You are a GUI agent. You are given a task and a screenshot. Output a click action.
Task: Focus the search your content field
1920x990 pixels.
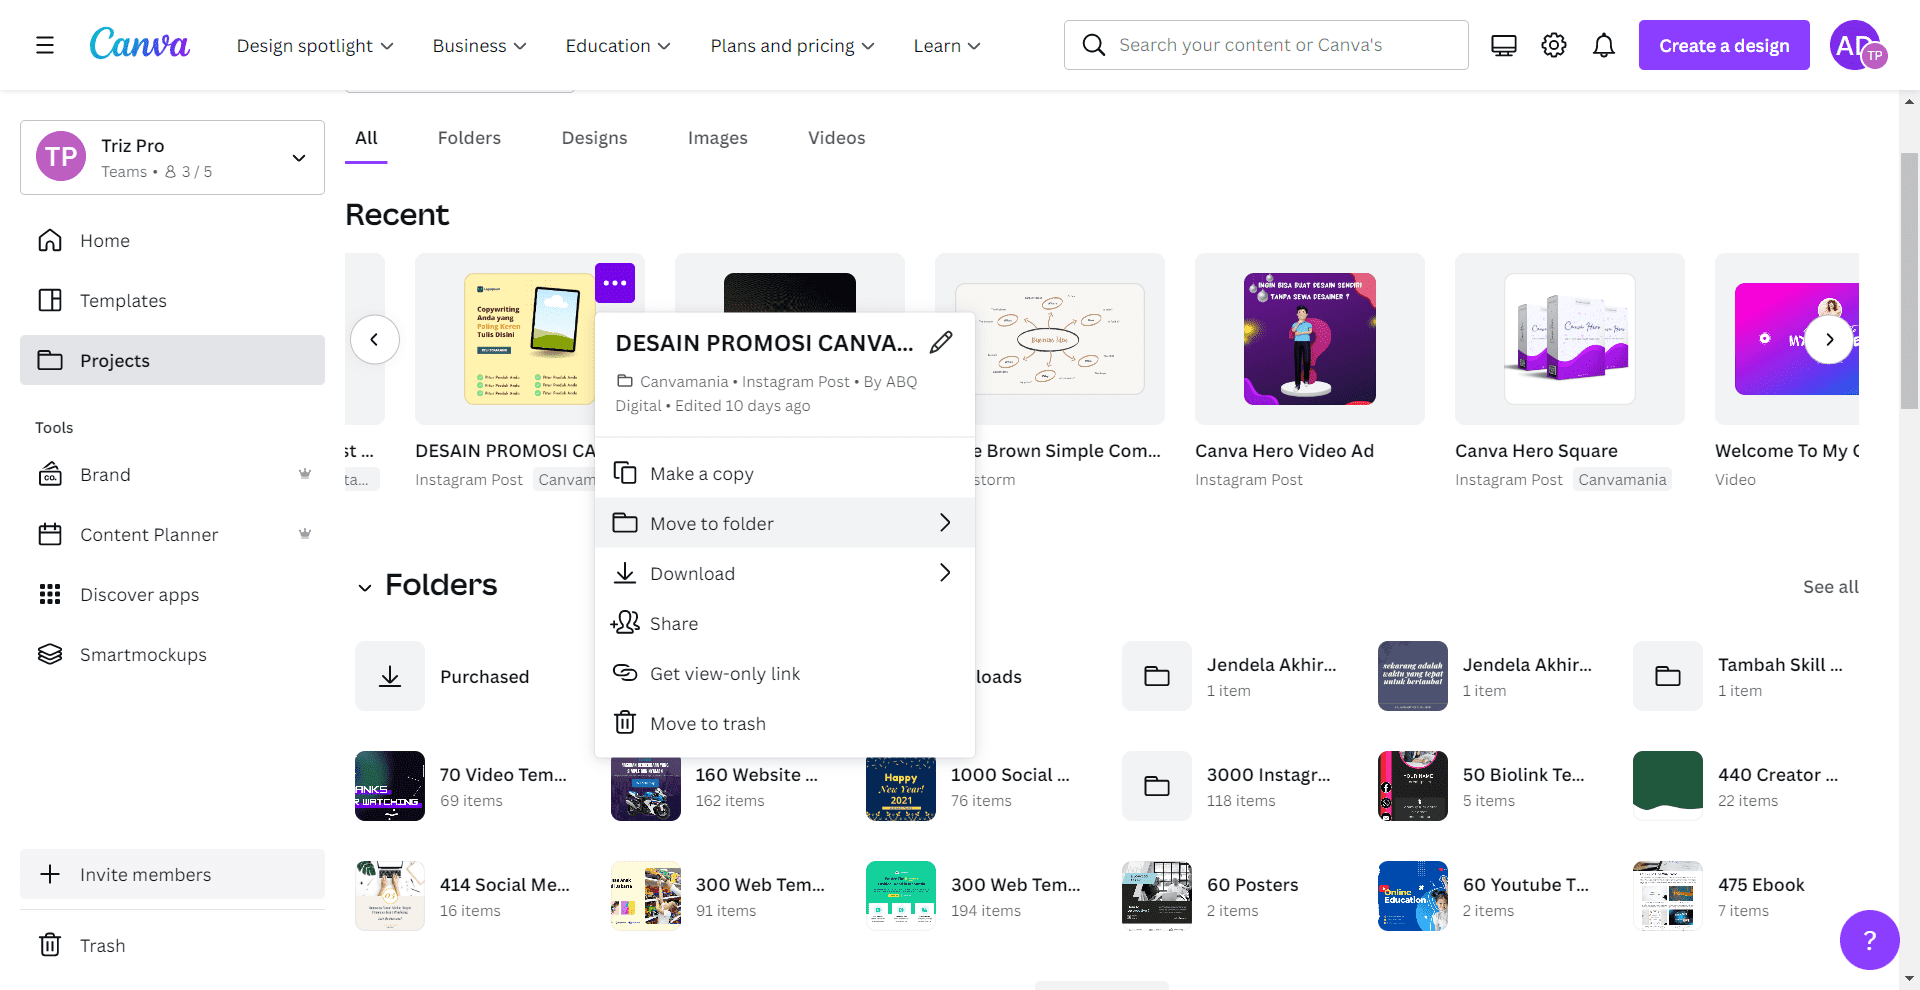point(1266,45)
